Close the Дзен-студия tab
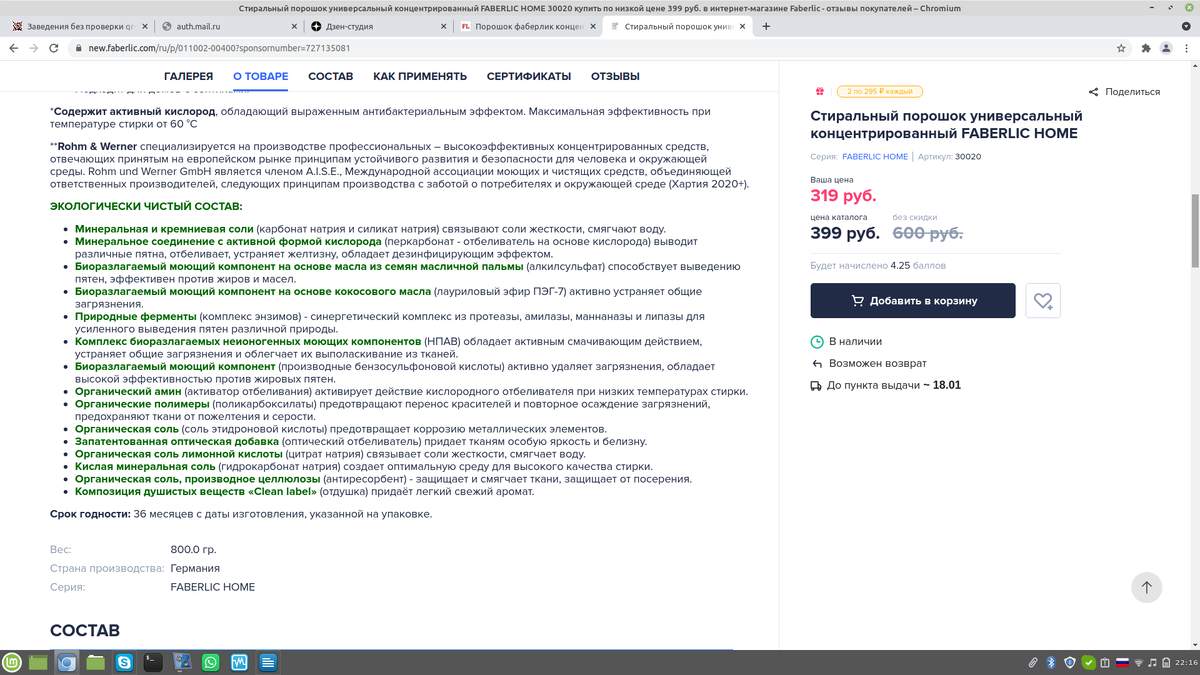 (444, 26)
